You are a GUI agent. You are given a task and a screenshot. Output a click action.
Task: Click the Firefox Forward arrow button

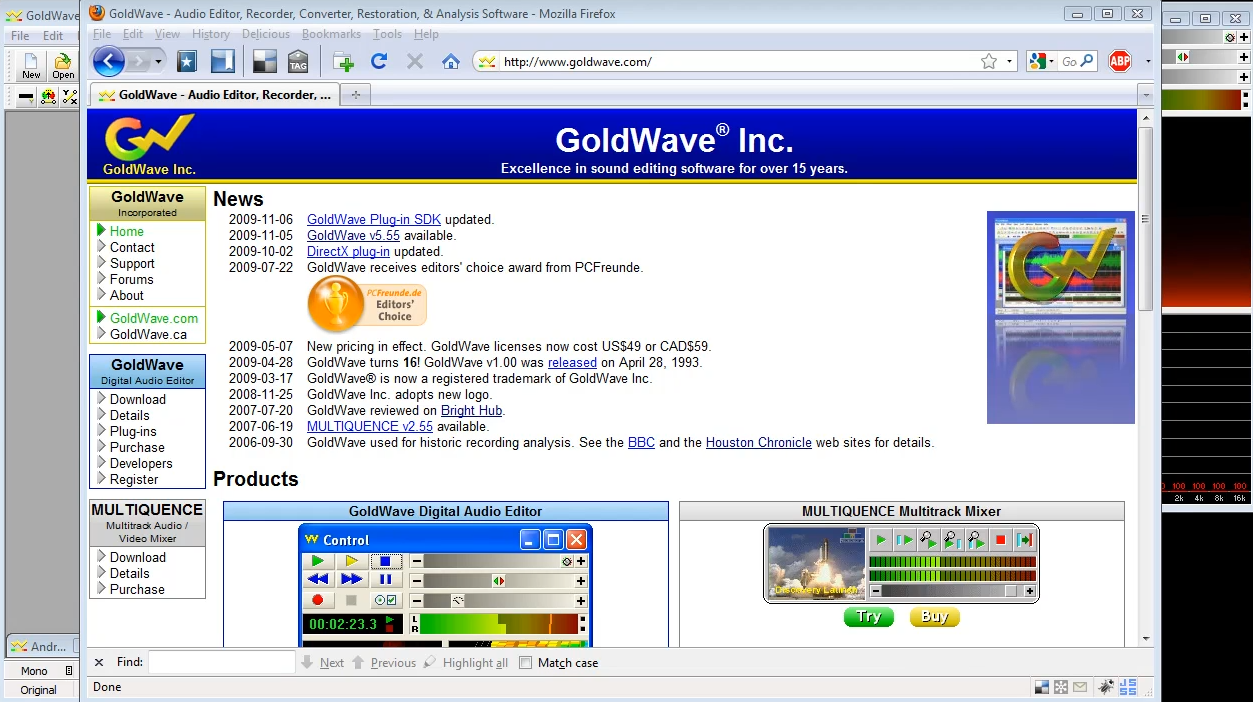point(137,61)
